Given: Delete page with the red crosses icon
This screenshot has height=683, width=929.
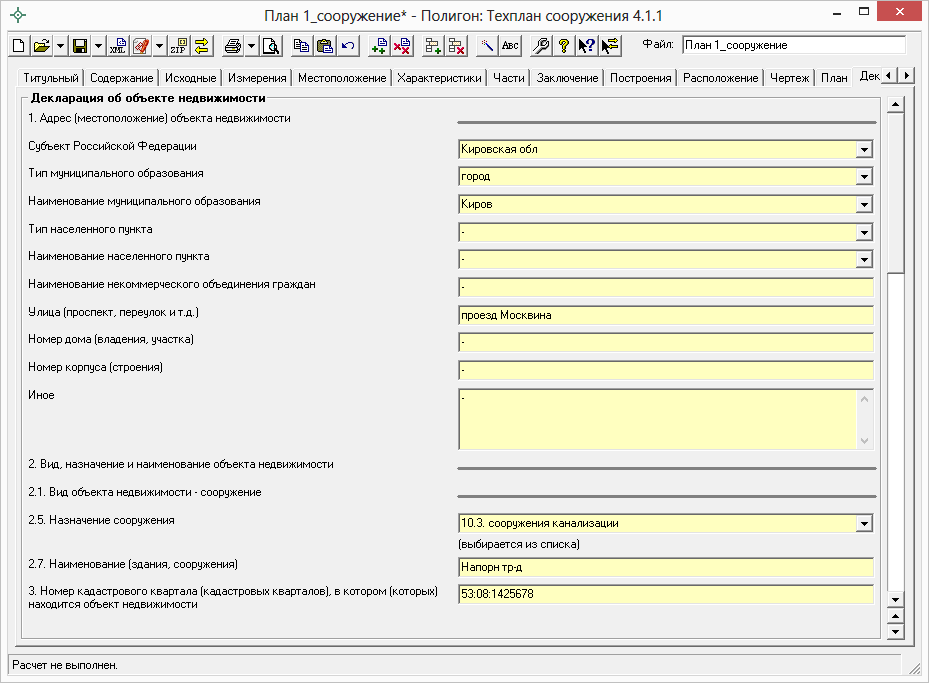Looking at the screenshot, I should (402, 46).
